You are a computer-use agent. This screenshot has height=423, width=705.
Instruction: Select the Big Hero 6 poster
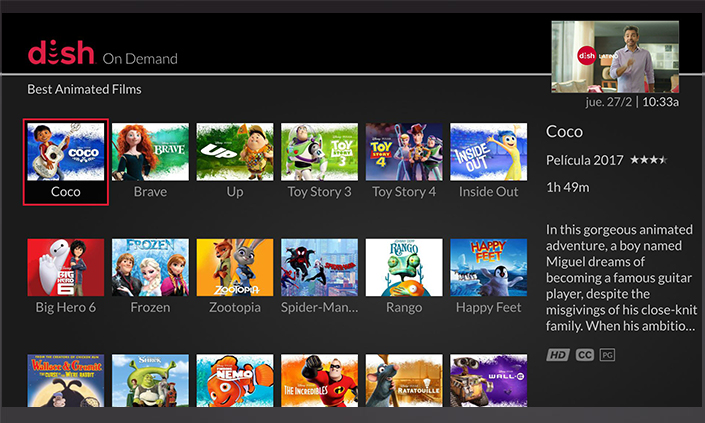point(66,267)
